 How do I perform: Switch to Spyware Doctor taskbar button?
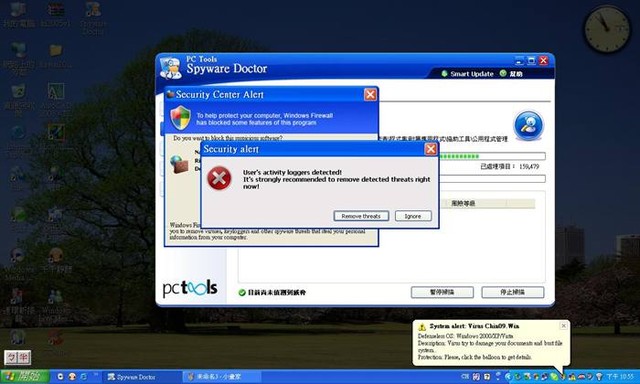click(141, 377)
